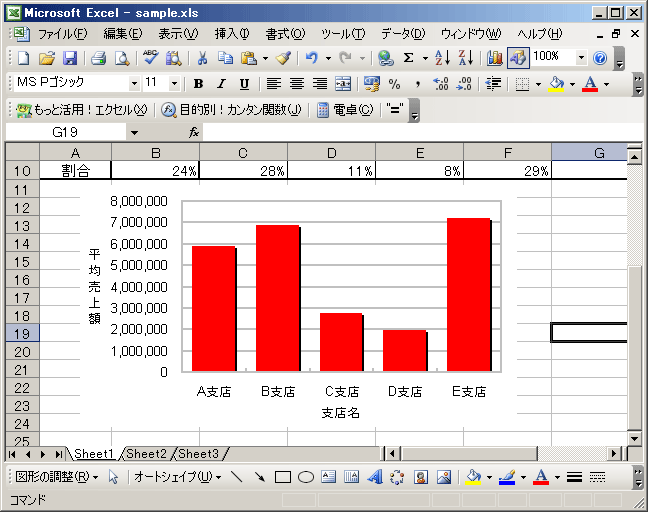Apply Currency style icon

pyautogui.click(x=372, y=84)
